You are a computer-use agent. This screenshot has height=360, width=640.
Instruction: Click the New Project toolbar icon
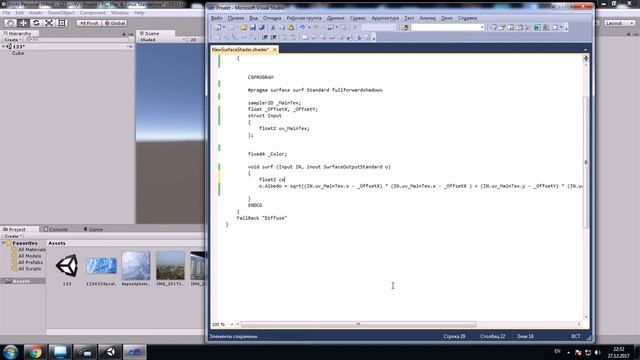point(218,27)
